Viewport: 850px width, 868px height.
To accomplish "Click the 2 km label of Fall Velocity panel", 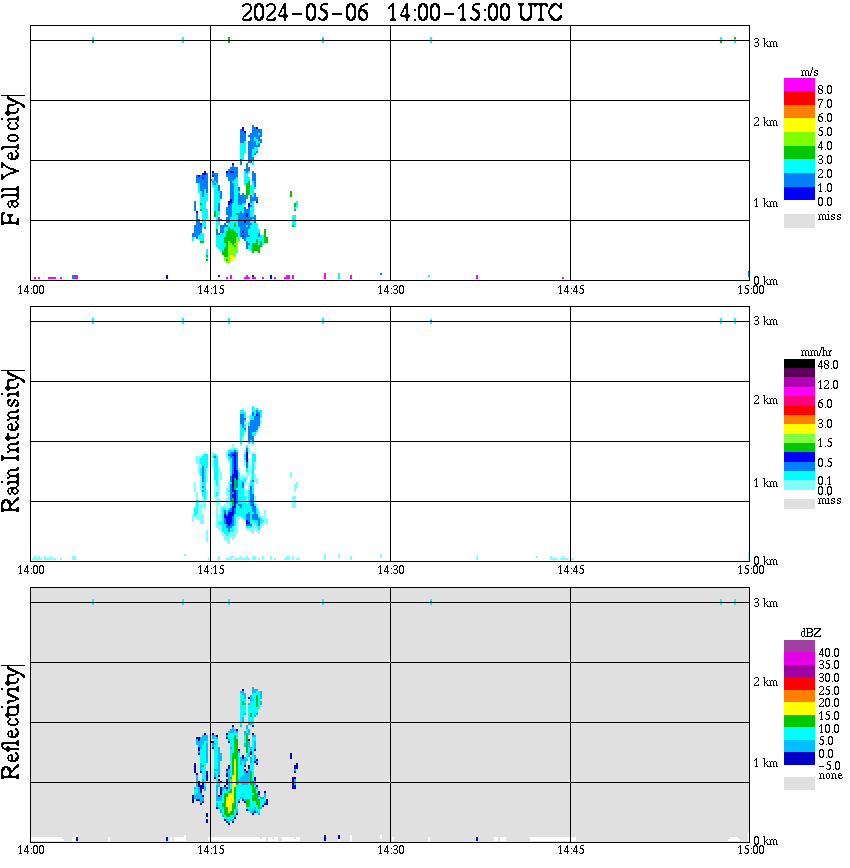I will point(765,122).
